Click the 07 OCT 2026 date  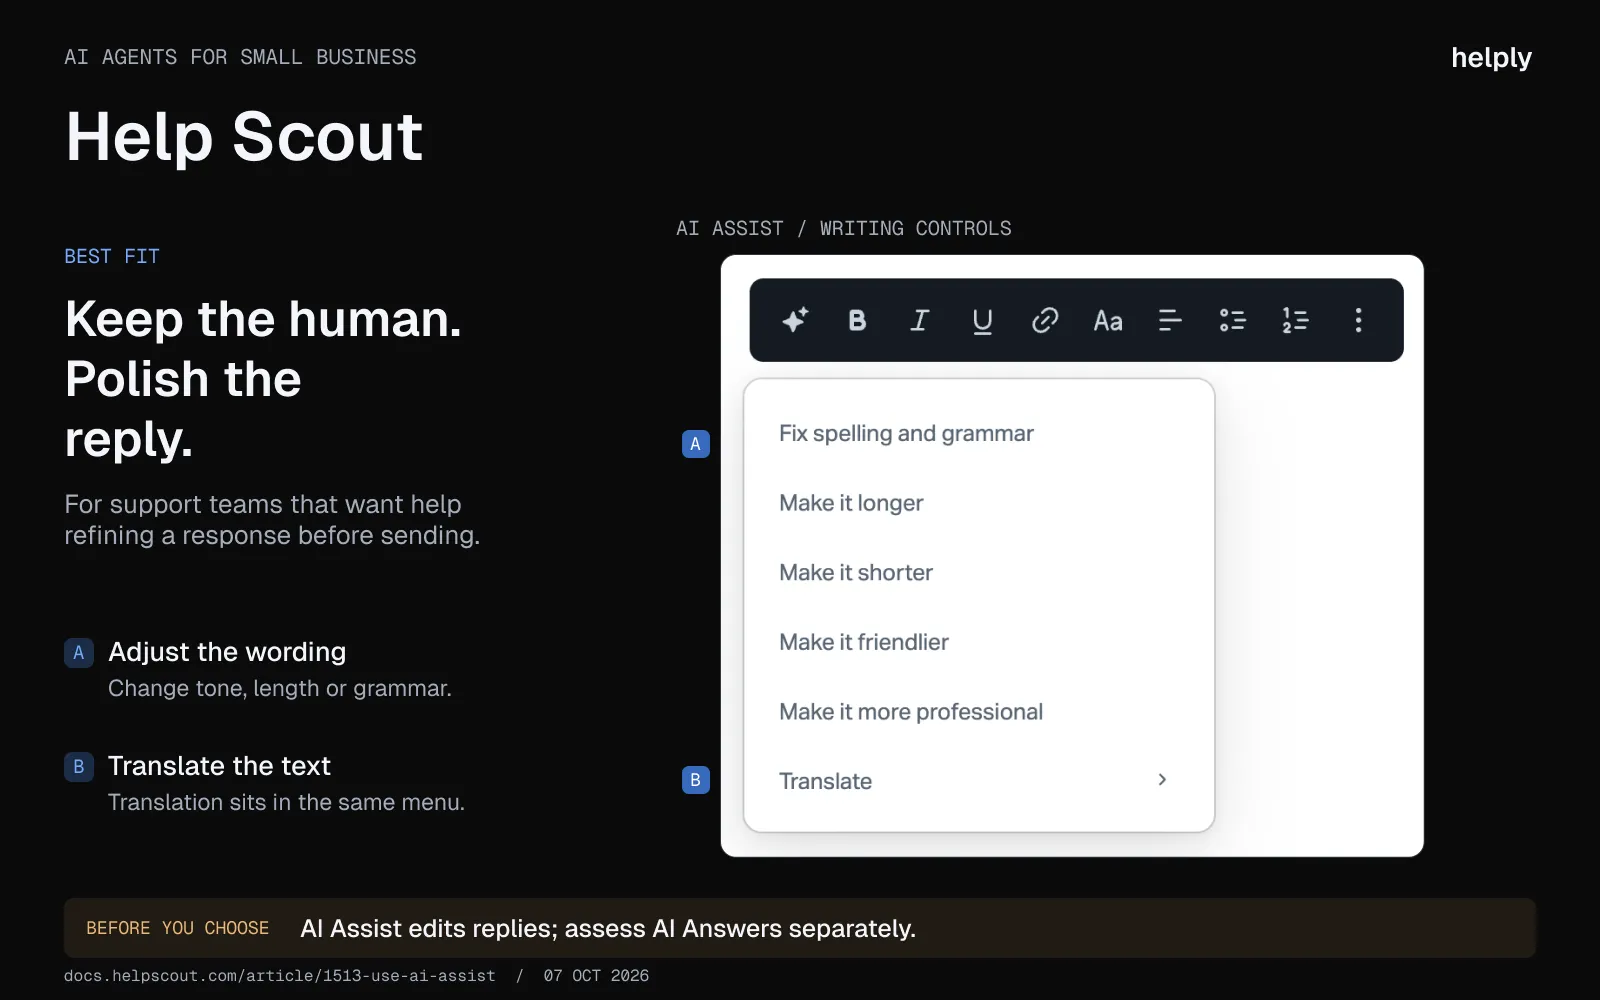point(596,976)
